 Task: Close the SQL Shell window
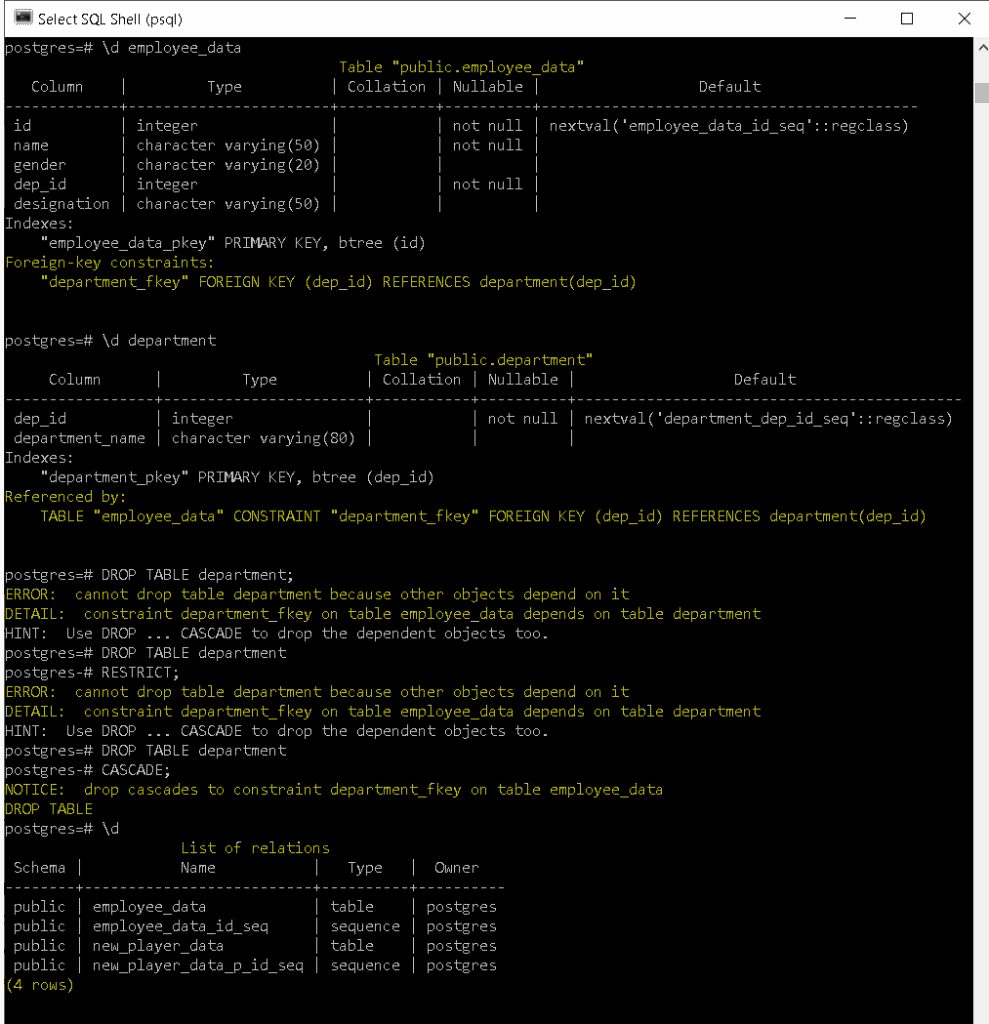click(963, 18)
